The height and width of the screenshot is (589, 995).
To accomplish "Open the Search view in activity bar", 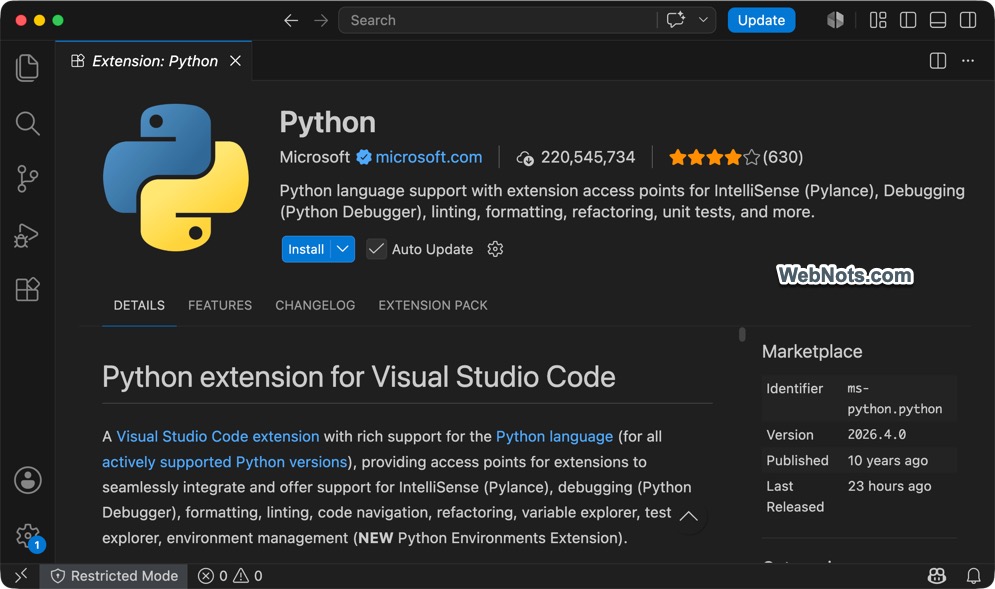I will point(27,123).
